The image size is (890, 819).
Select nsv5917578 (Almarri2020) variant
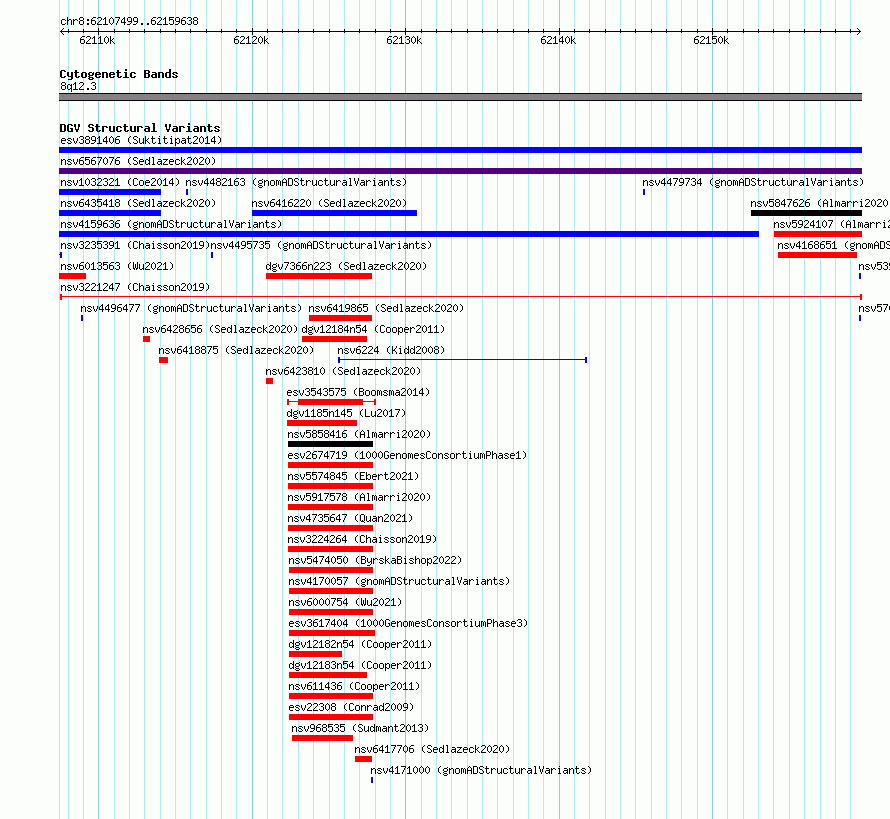pyautogui.click(x=359, y=497)
